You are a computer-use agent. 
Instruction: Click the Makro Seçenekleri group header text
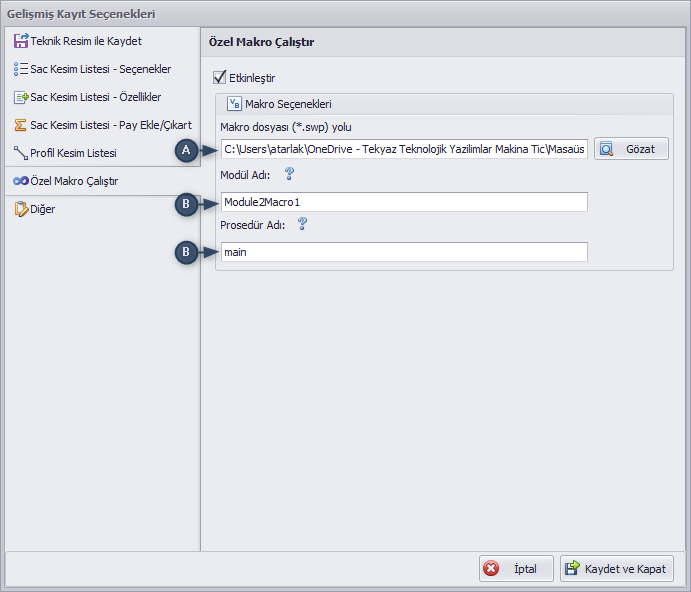coord(288,104)
